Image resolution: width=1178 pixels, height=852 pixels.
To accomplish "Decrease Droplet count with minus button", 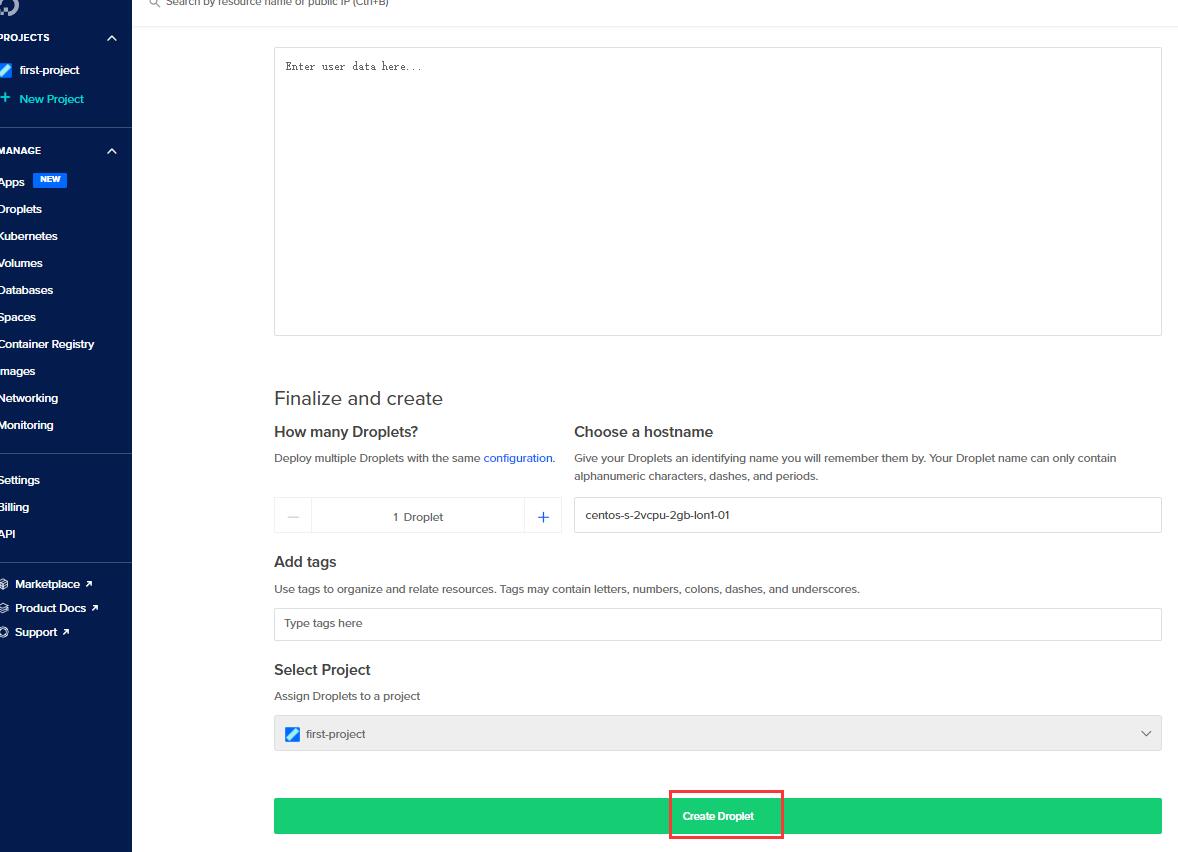I will pyautogui.click(x=293, y=517).
